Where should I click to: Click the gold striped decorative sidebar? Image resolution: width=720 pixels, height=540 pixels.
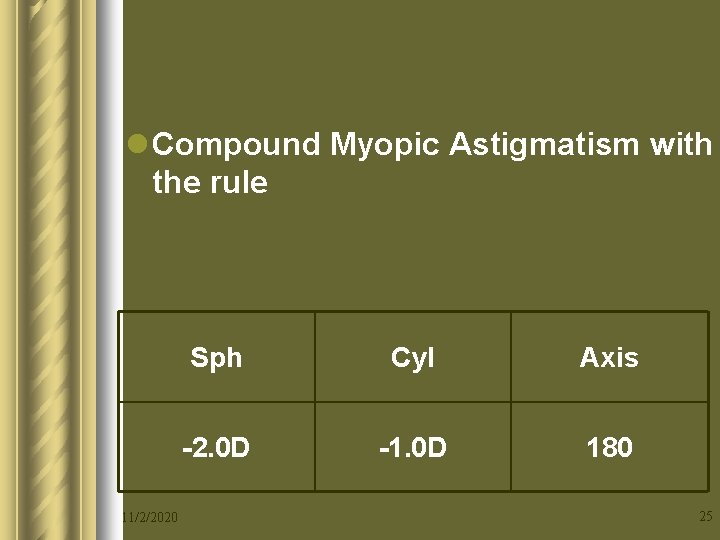[48, 270]
